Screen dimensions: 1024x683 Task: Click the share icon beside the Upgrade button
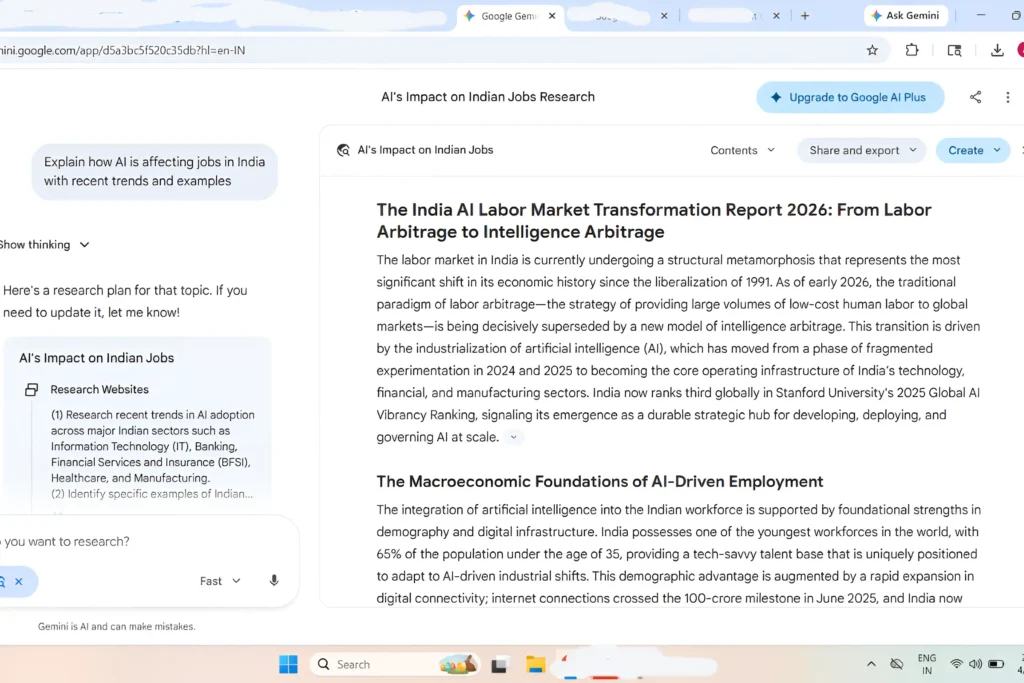975,97
